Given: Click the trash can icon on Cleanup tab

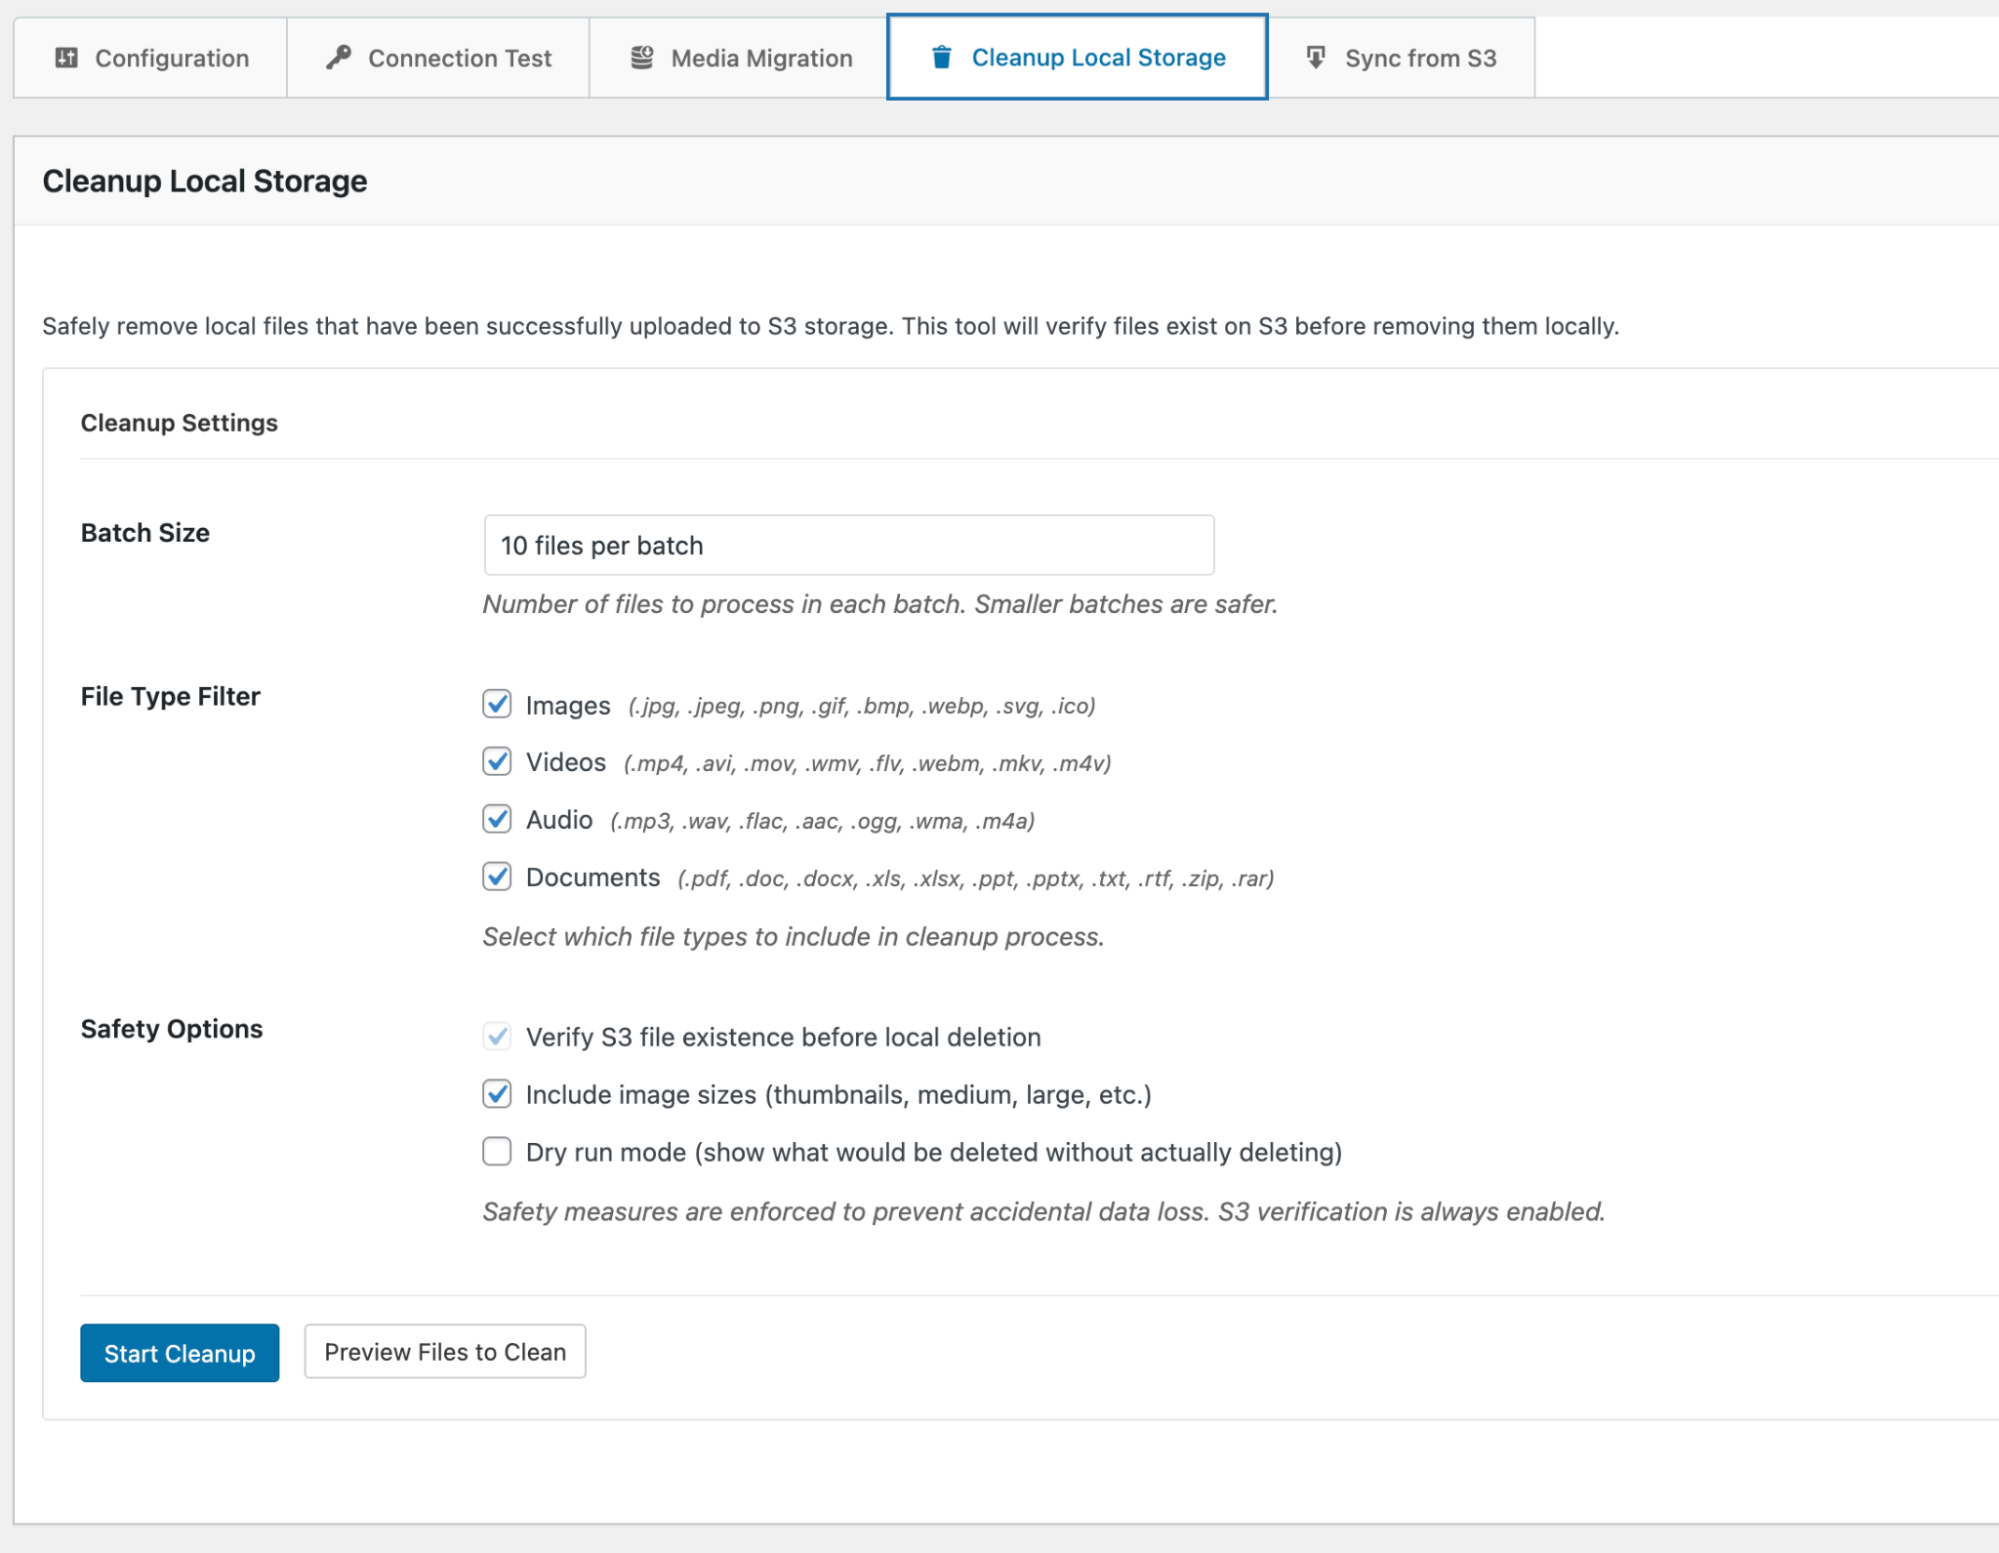Looking at the screenshot, I should [x=941, y=57].
